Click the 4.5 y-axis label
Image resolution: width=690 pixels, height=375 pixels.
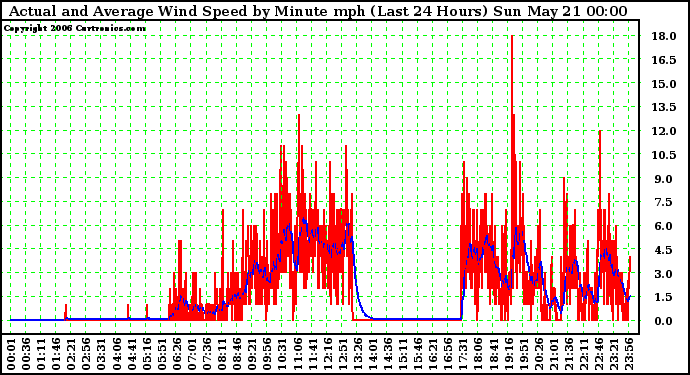click(x=664, y=250)
